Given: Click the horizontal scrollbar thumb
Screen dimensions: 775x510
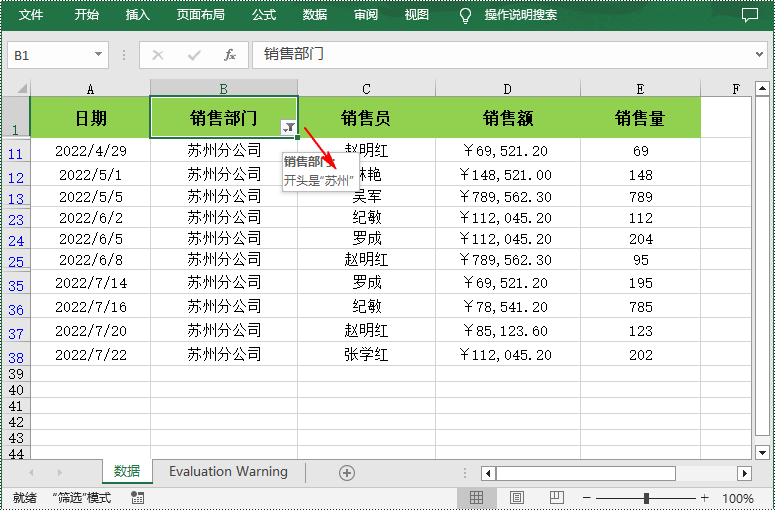Looking at the screenshot, I should point(586,473).
